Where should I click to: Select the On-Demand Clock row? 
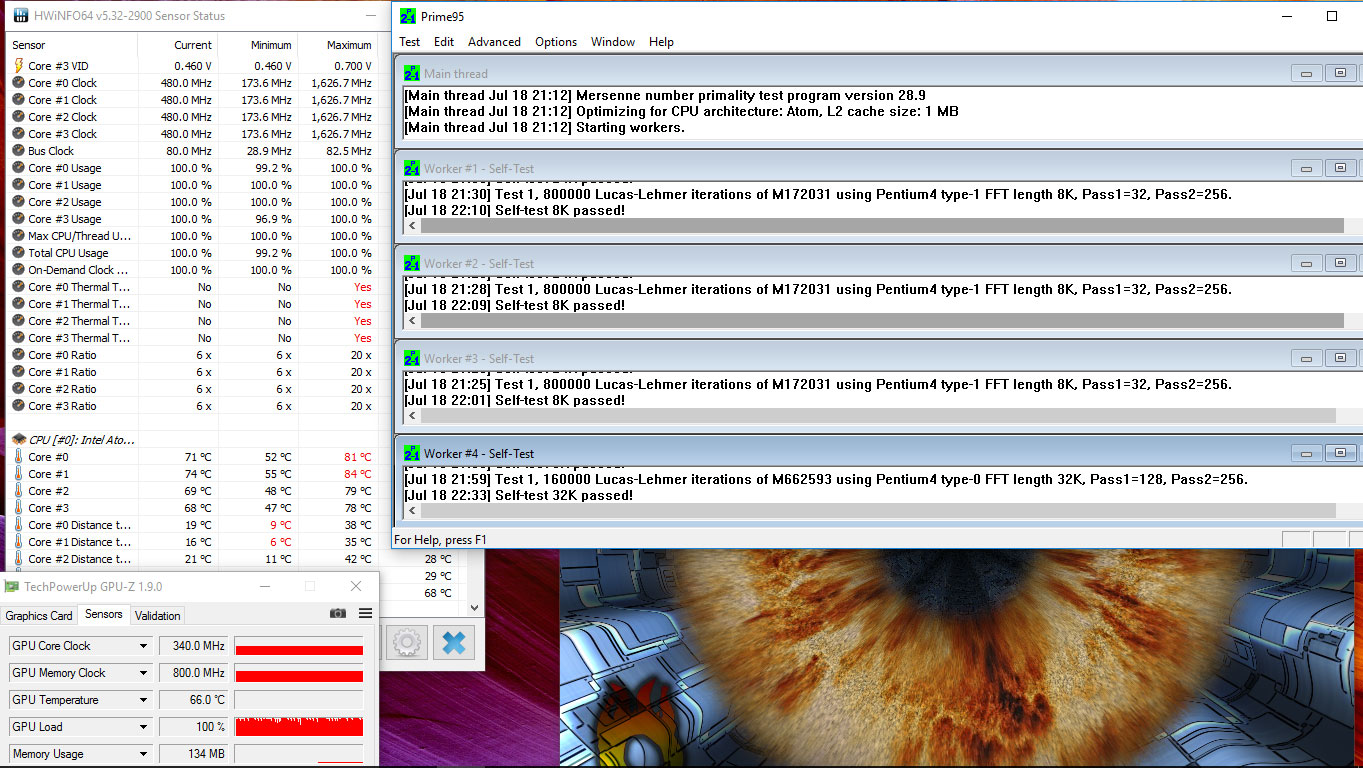pos(192,270)
